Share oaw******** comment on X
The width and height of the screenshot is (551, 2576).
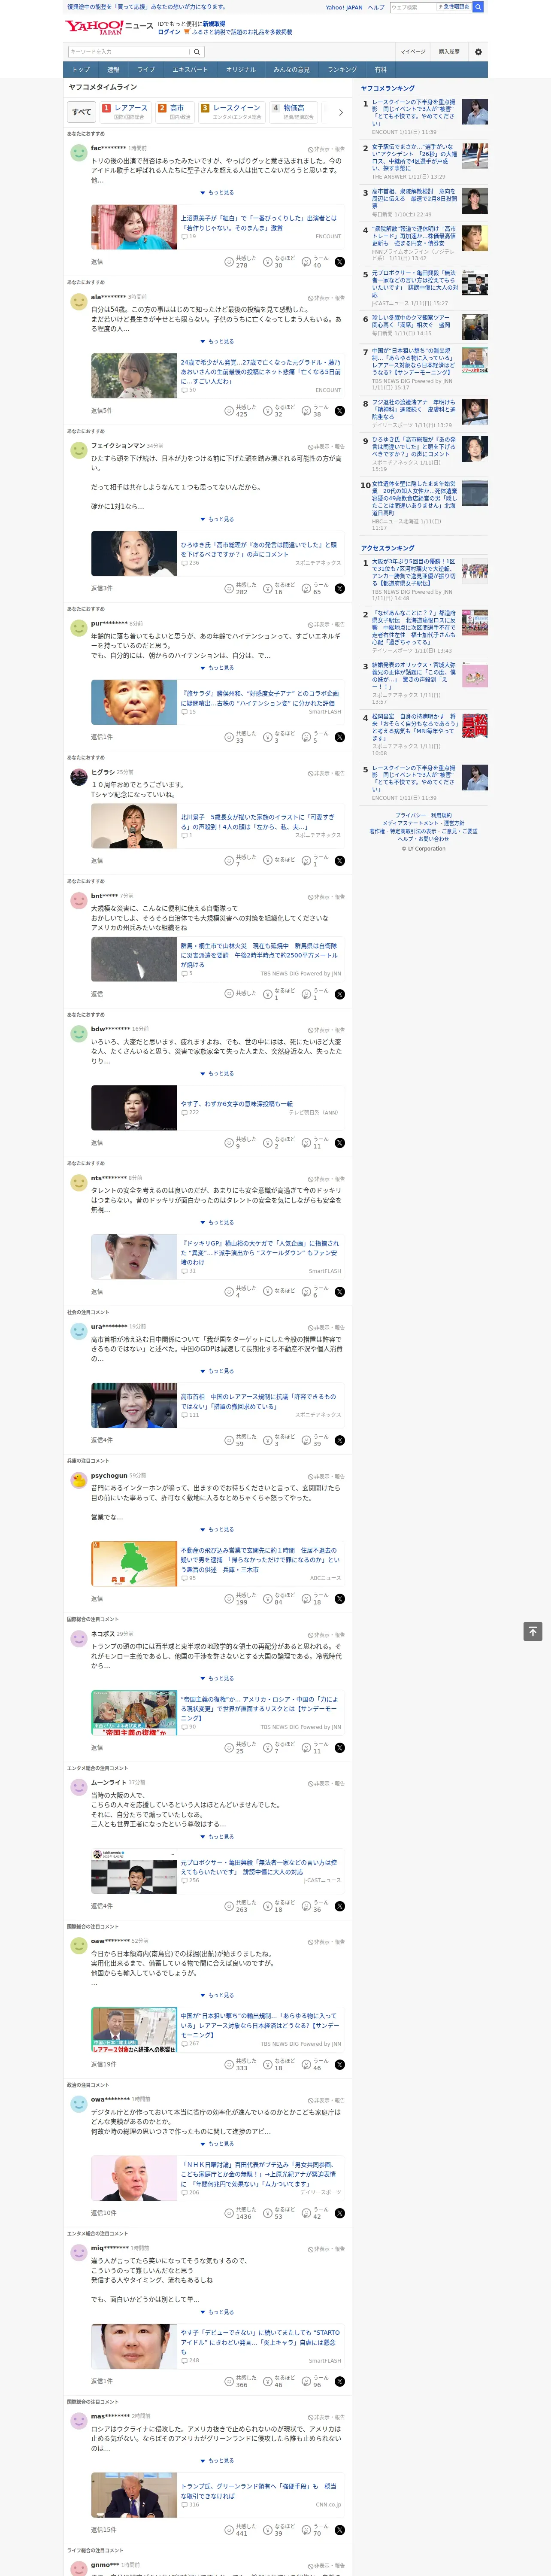[x=340, y=2065]
